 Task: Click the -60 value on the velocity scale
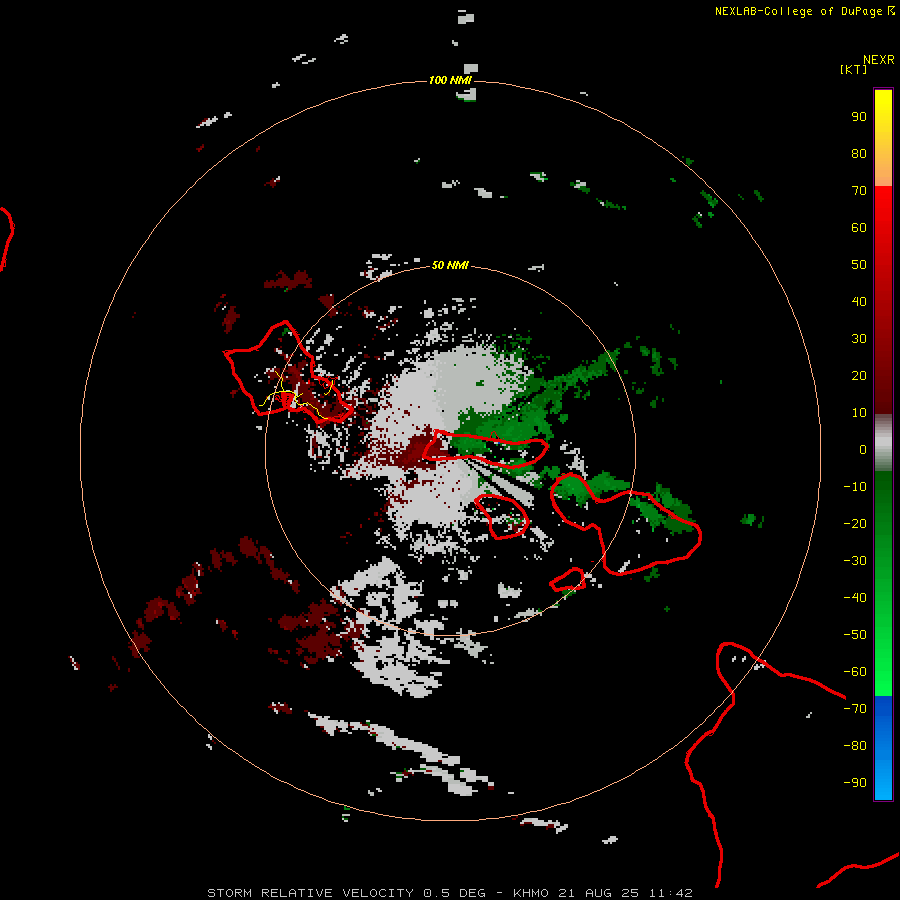[x=855, y=672]
